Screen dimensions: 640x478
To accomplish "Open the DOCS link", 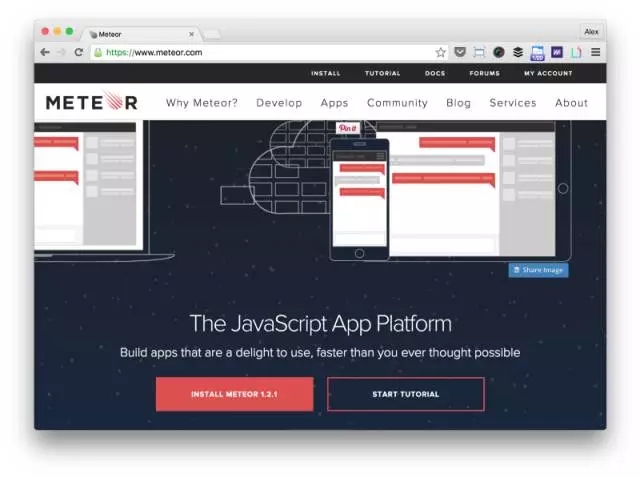I will coord(435,73).
